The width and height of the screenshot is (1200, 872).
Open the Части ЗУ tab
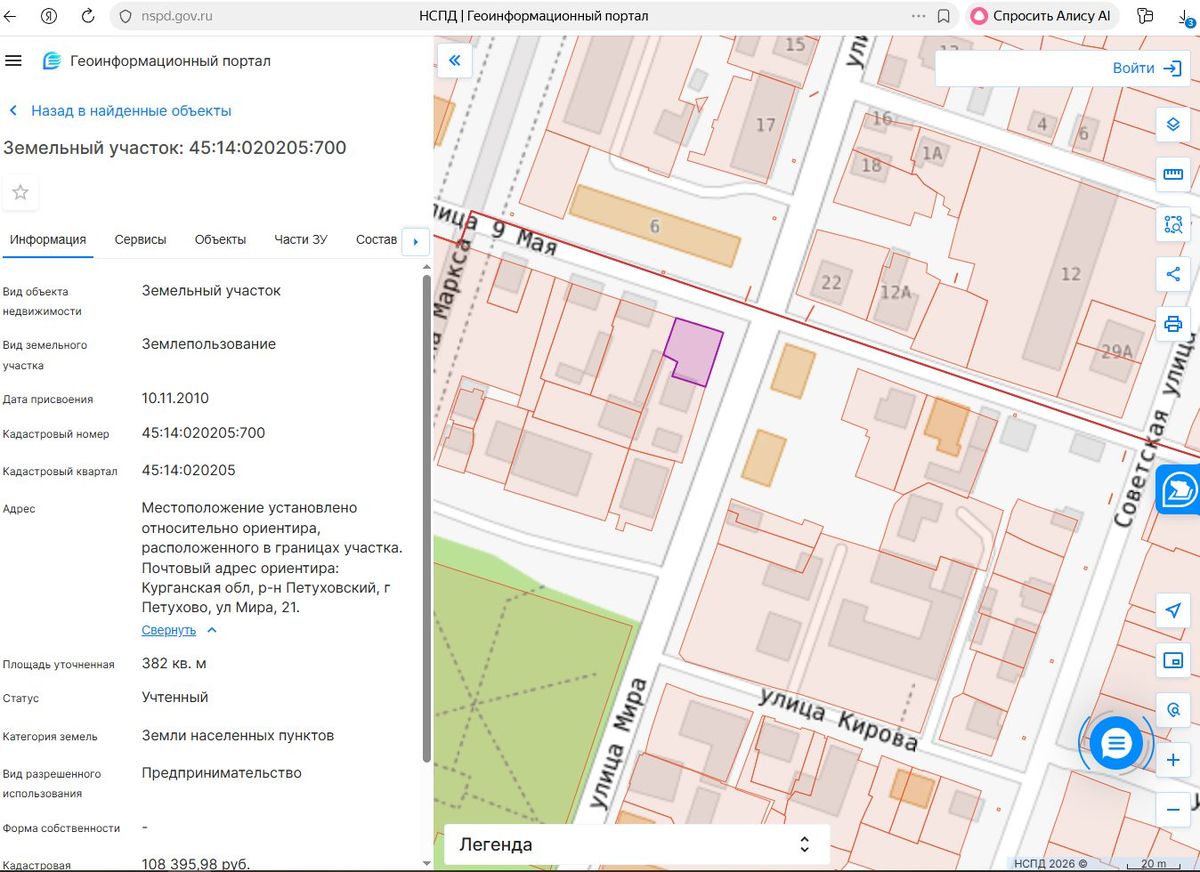pyautogui.click(x=301, y=240)
